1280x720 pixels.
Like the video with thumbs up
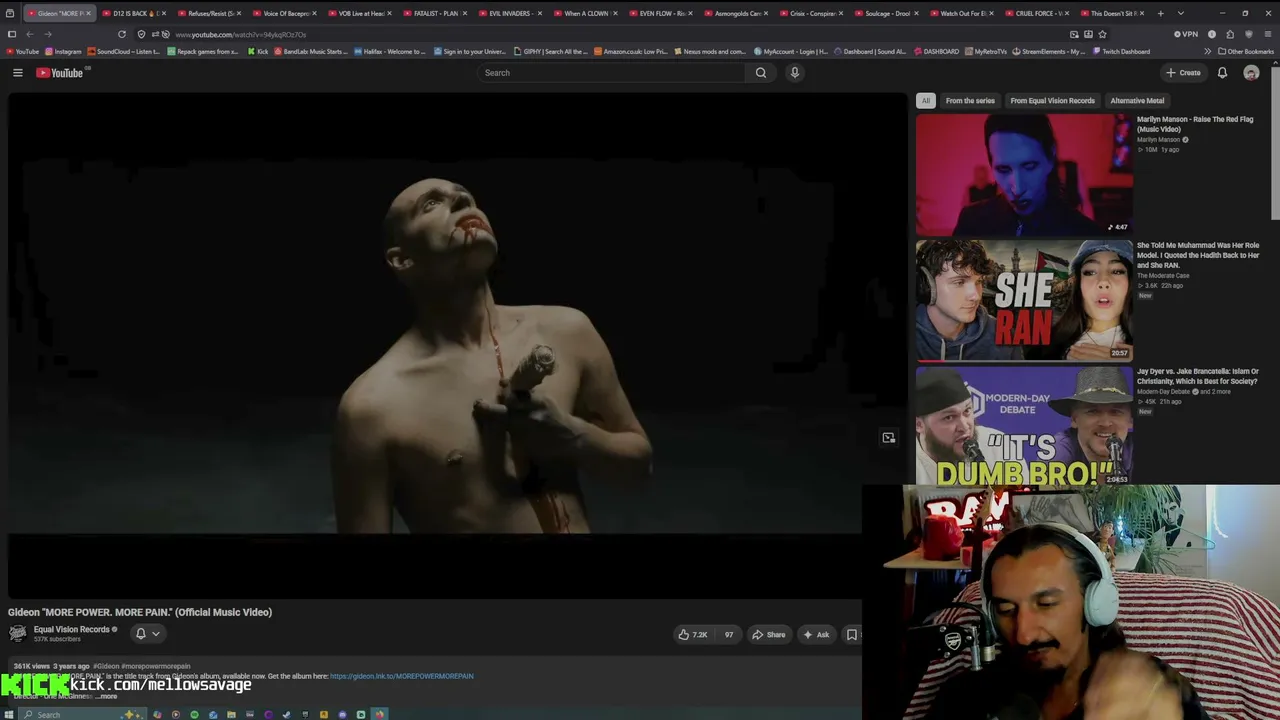coord(693,635)
